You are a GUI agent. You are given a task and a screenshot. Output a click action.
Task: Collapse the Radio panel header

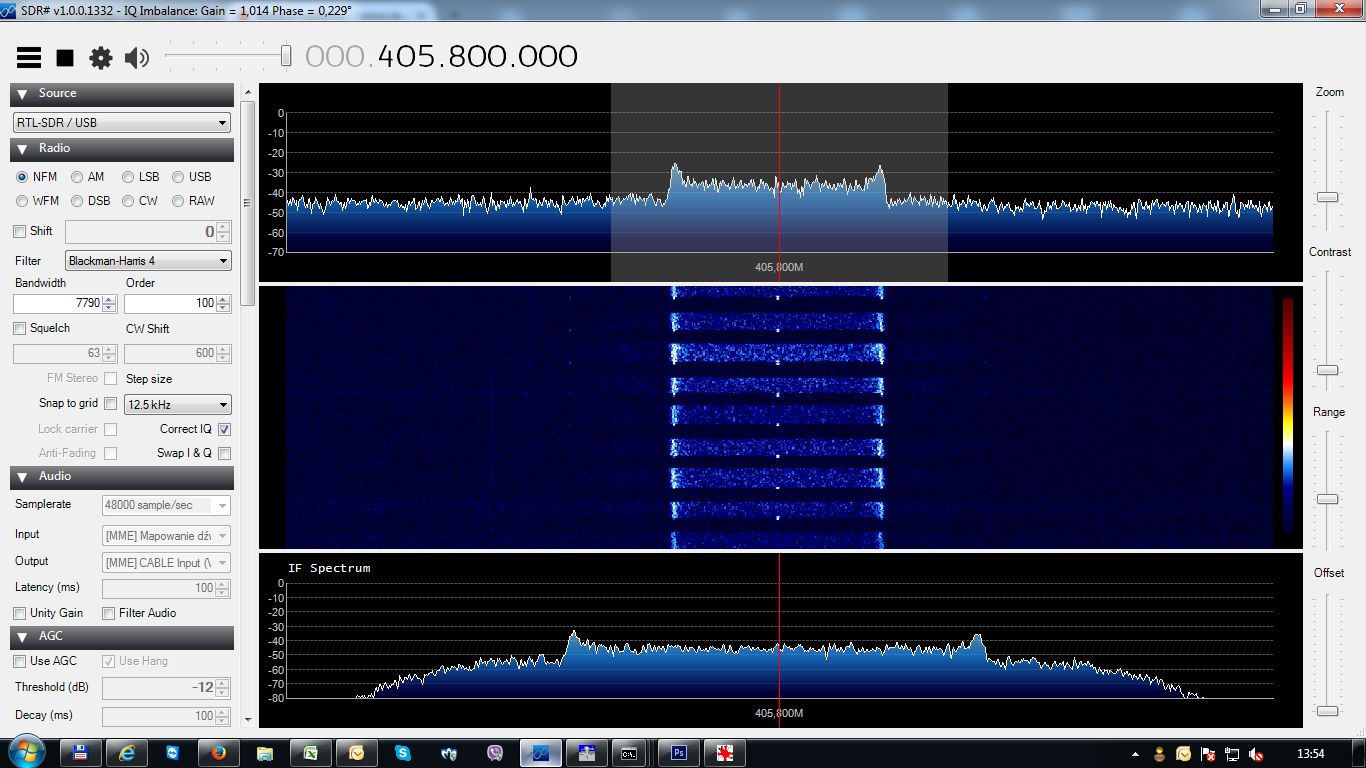(x=122, y=149)
